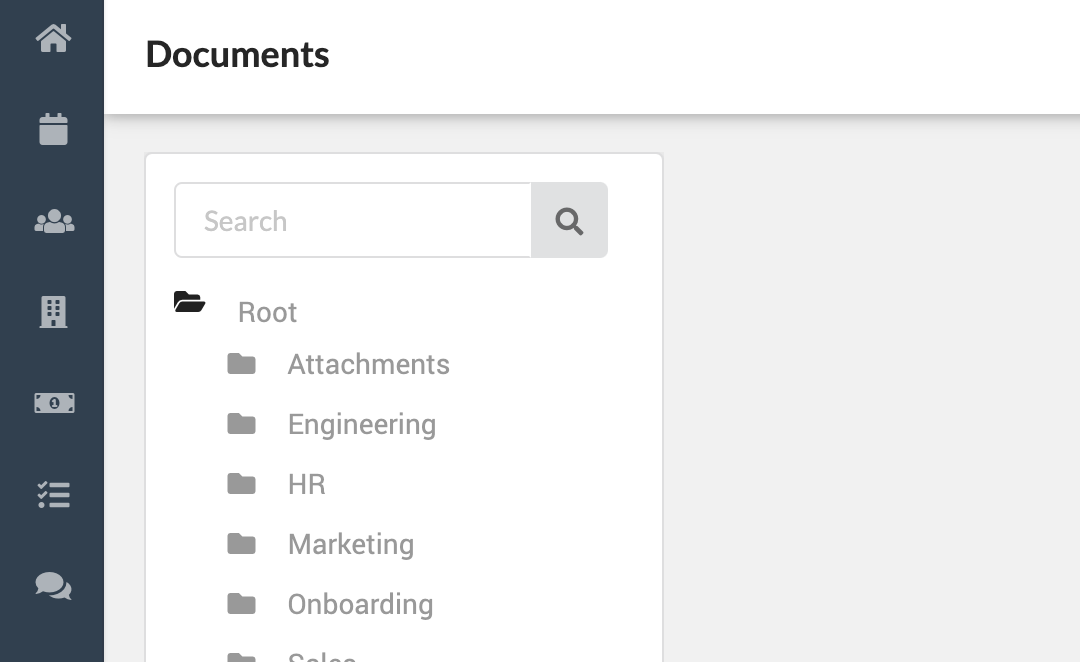
Task: Open the Home icon in sidebar
Action: tap(53, 38)
